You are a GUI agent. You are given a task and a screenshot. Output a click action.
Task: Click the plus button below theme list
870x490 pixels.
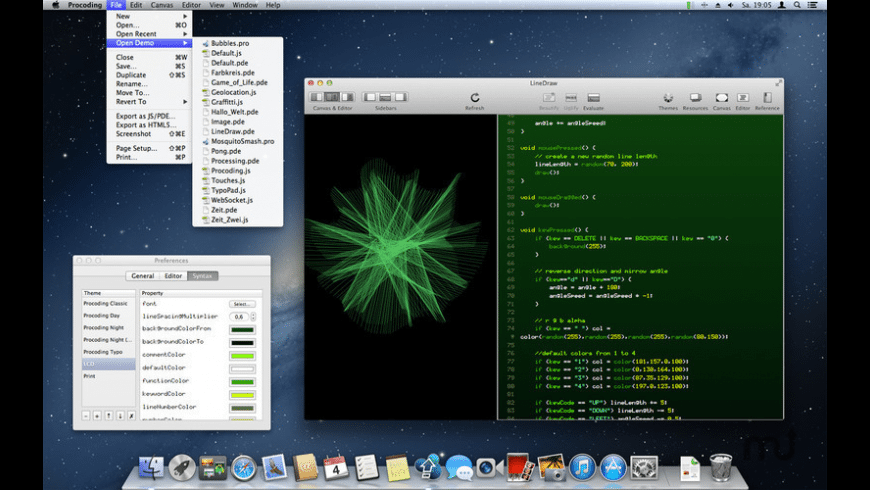click(97, 415)
